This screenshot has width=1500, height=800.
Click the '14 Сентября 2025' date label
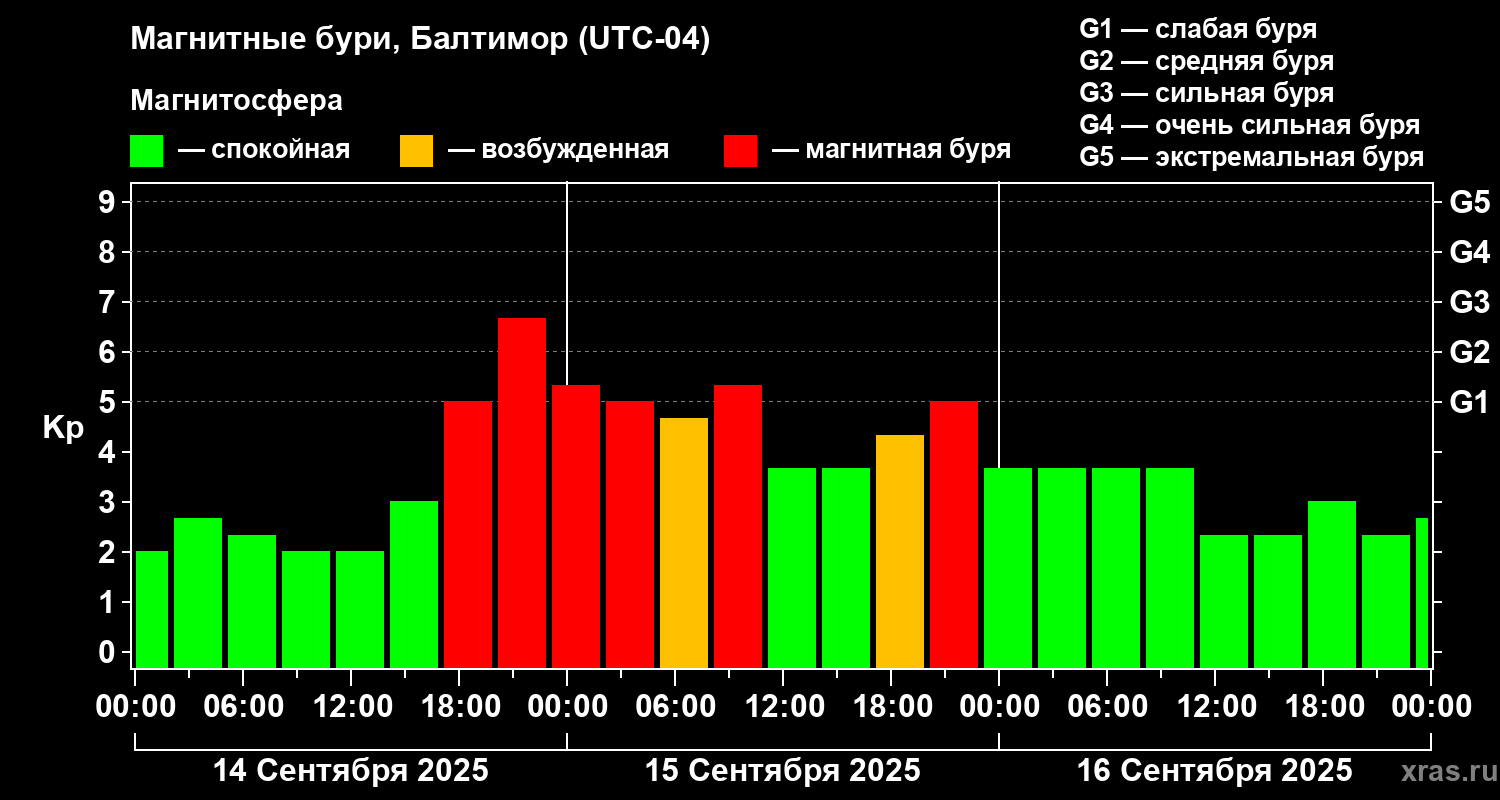(351, 771)
